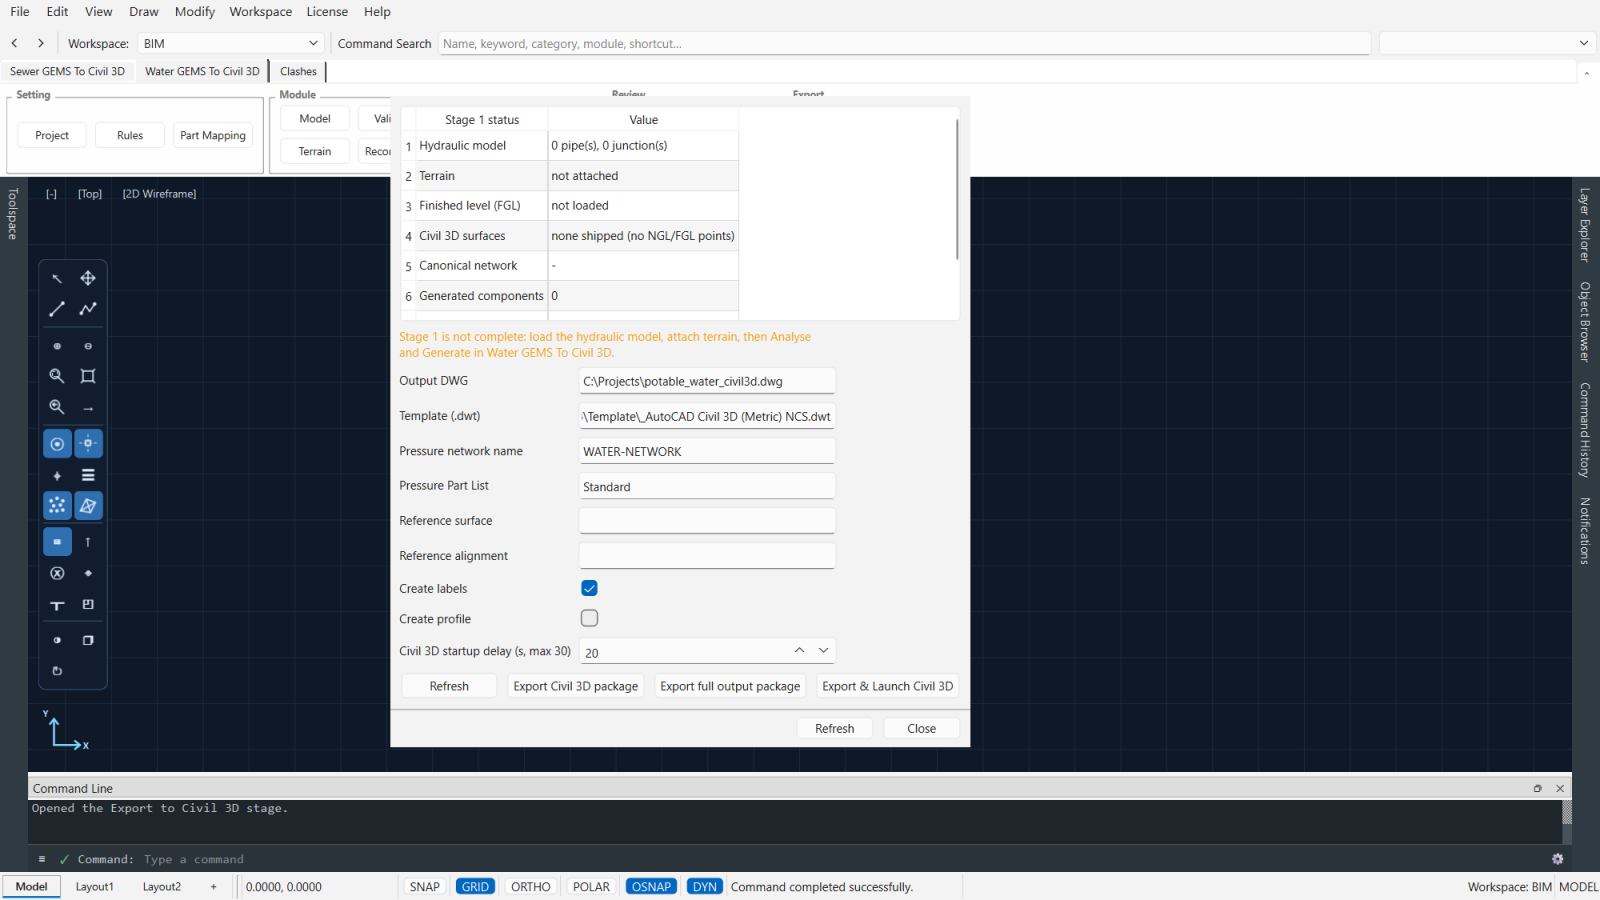Click the circled X tool icon
The height and width of the screenshot is (900, 1600).
pos(57,573)
